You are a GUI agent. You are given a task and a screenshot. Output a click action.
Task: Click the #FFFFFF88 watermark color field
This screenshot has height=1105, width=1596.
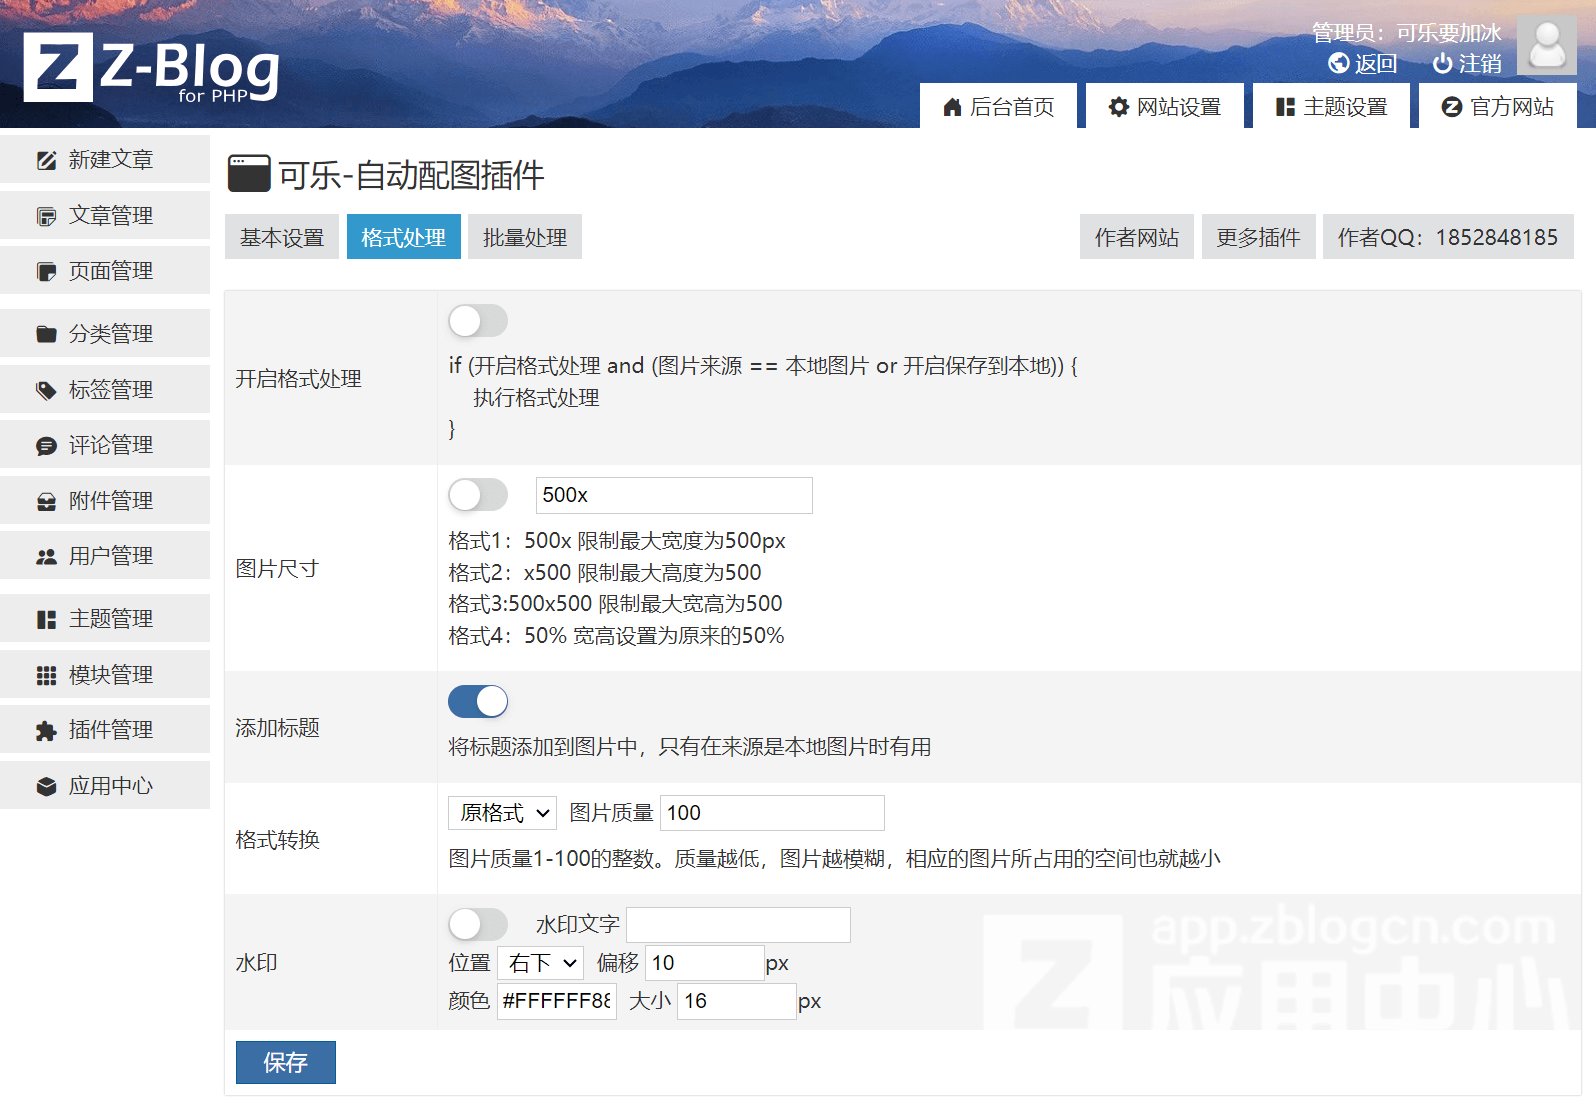557,1001
